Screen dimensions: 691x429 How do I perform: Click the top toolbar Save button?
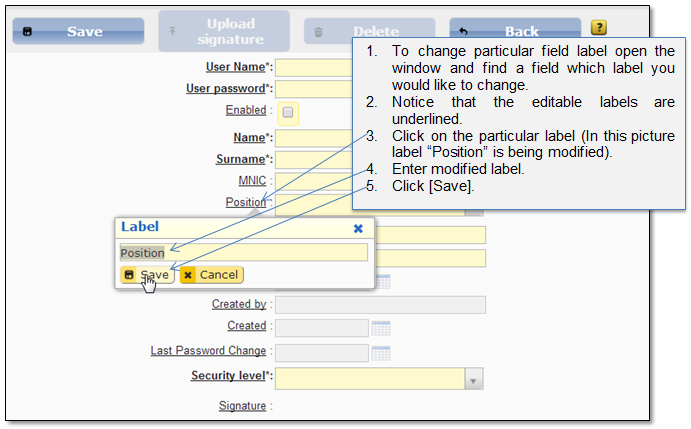(x=76, y=31)
